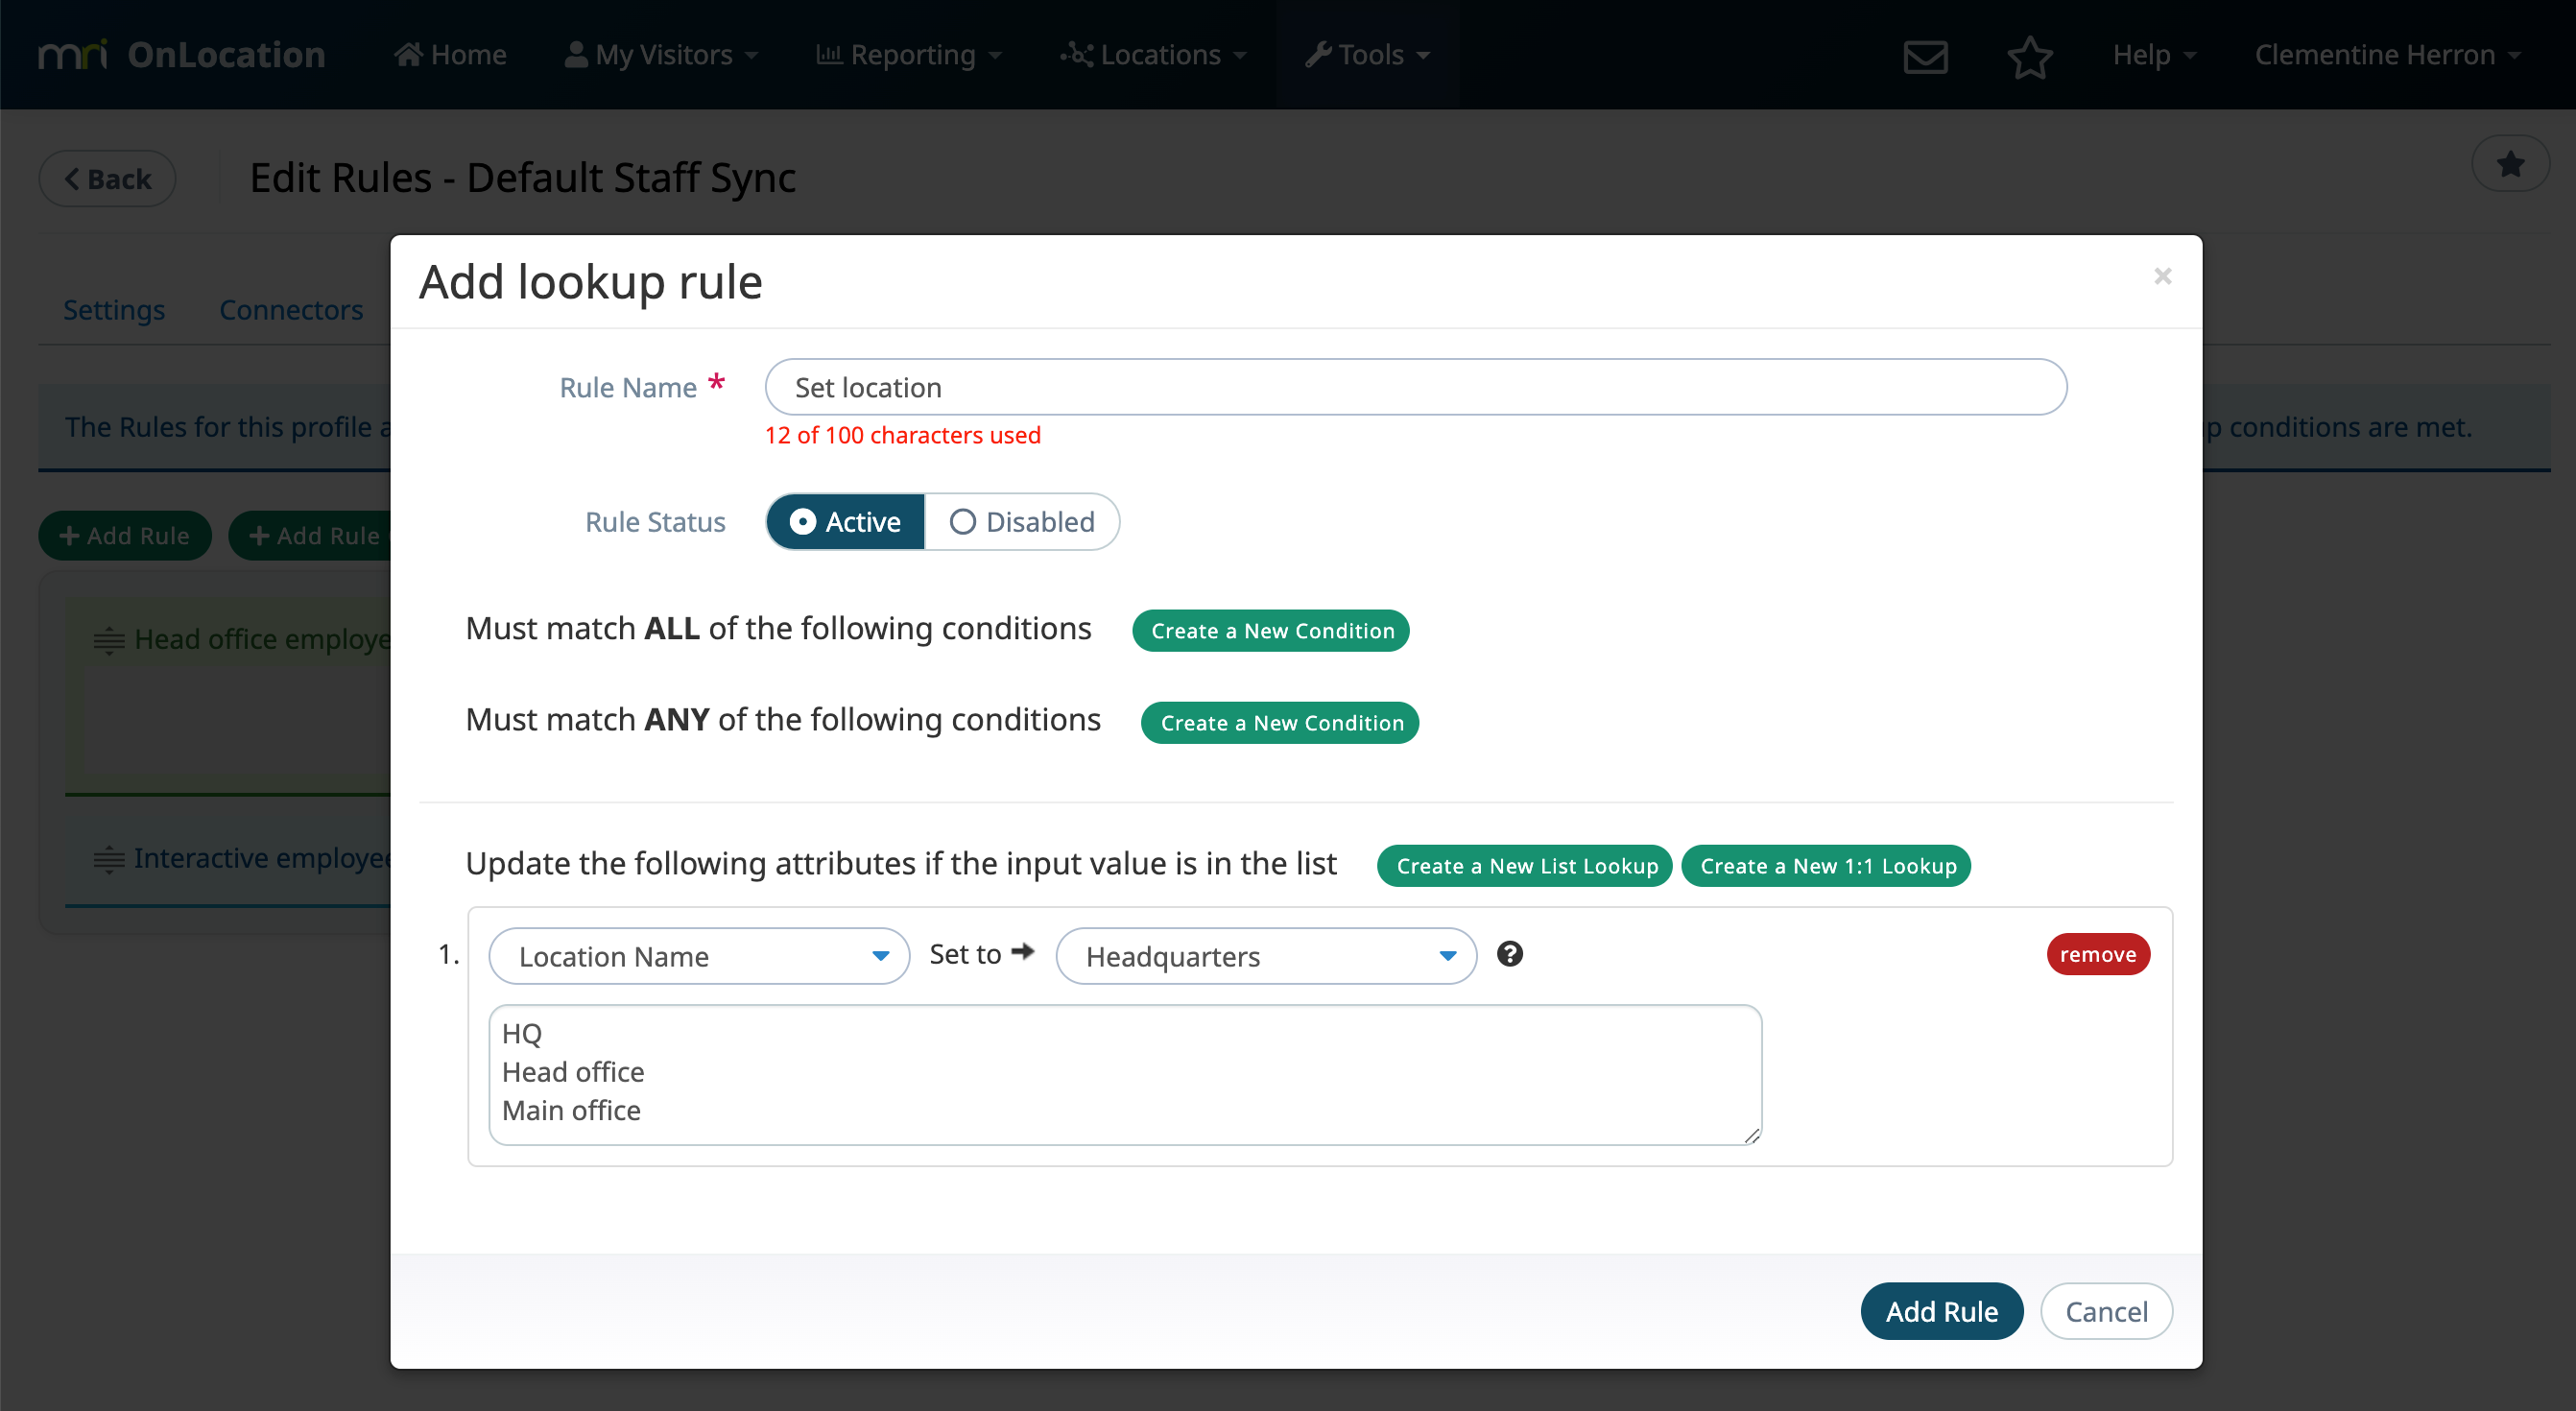Click the first green Add Rule button behind dialog

125,536
